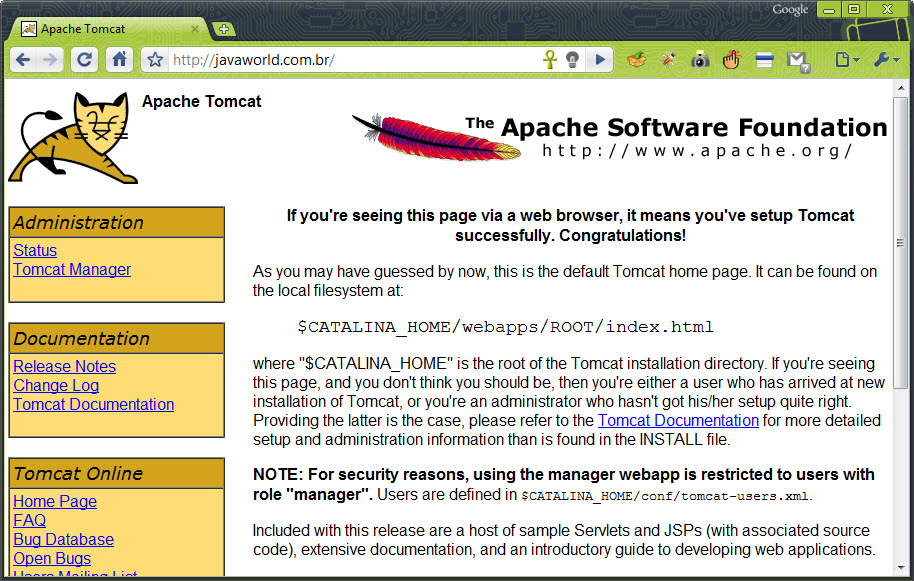914x581 pixels.
Task: Open the Bug Database link
Action: tap(64, 540)
